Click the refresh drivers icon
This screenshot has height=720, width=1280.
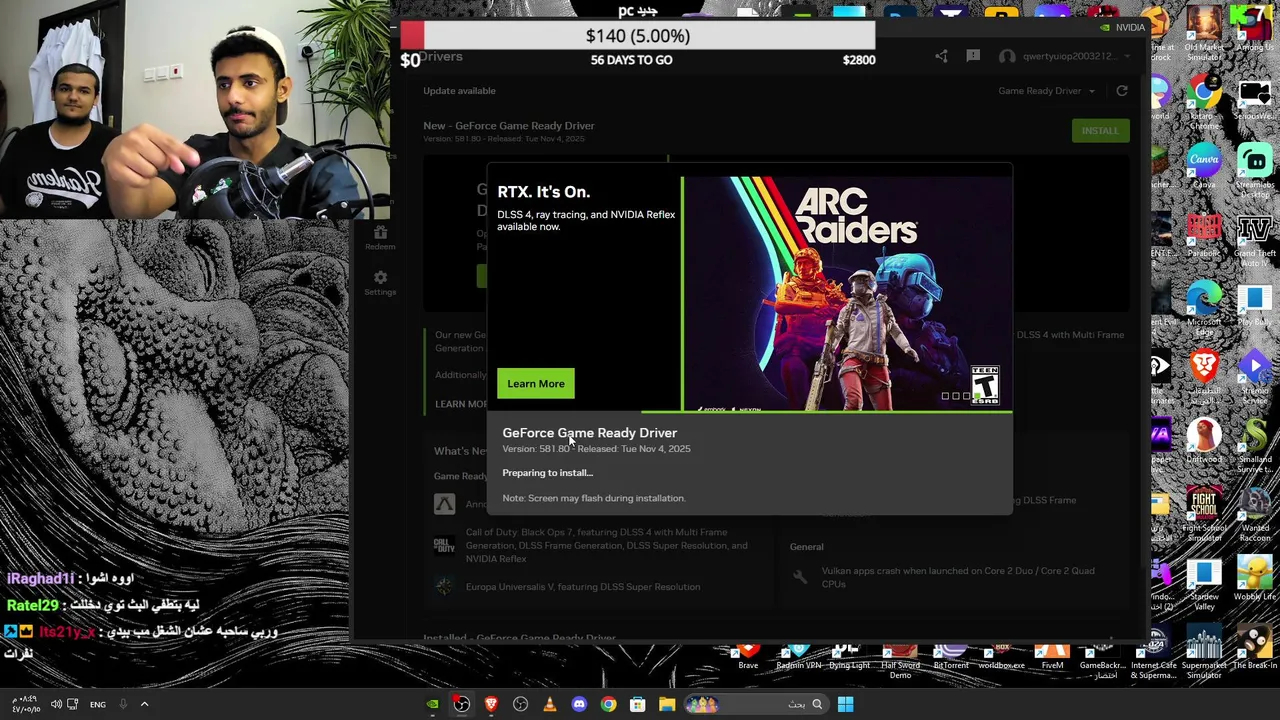1122,91
